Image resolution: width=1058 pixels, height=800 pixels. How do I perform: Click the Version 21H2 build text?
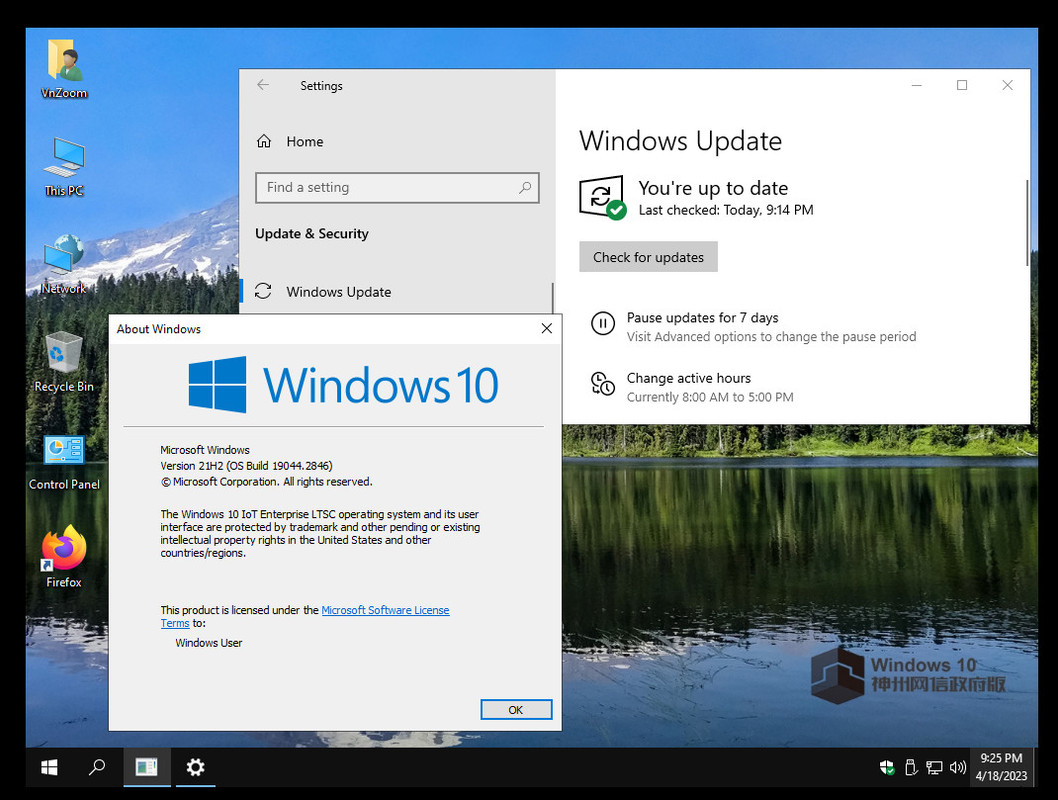(246, 465)
